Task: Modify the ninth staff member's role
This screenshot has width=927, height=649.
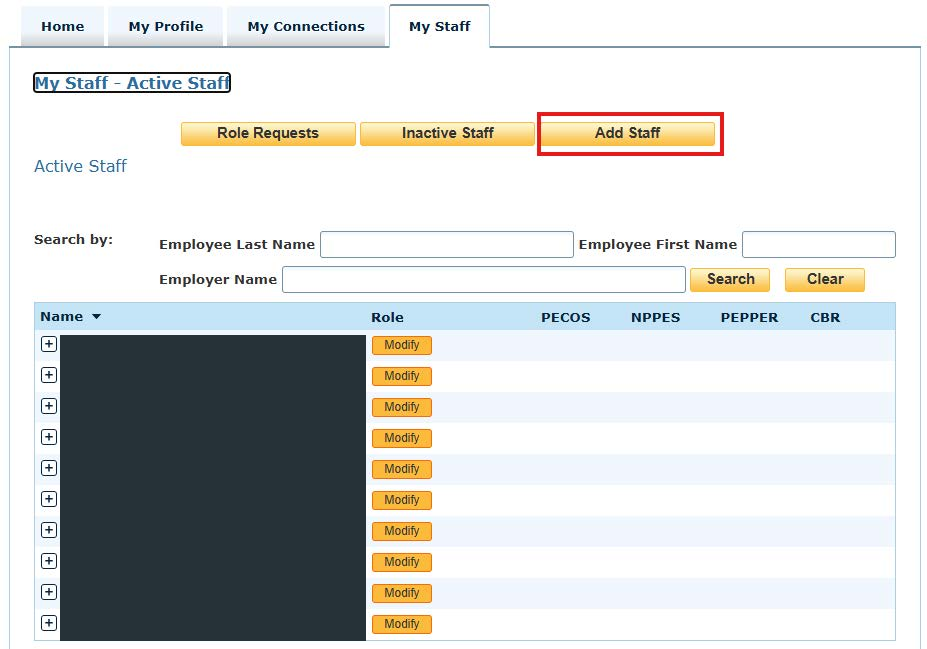Action: click(402, 593)
